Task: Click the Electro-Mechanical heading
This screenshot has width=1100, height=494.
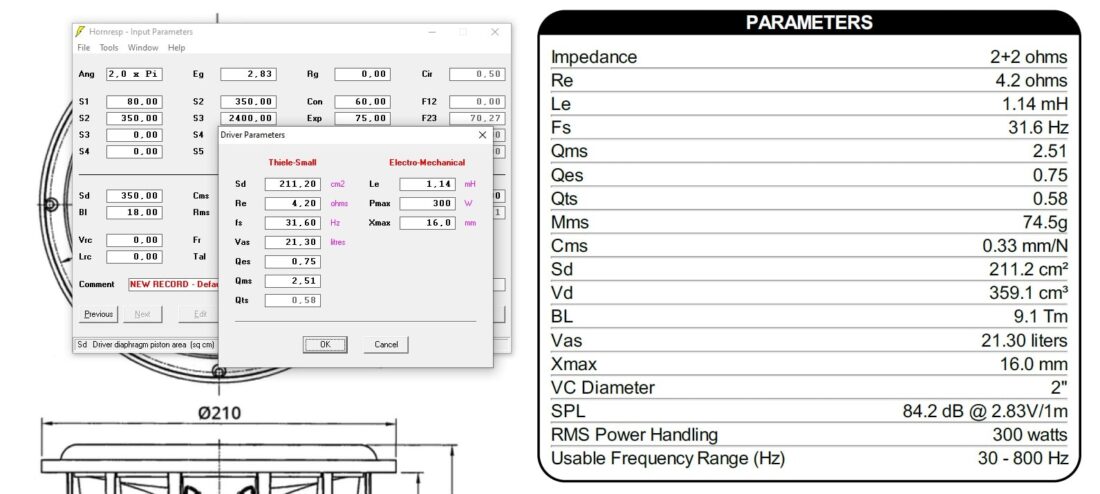Action: [427, 163]
